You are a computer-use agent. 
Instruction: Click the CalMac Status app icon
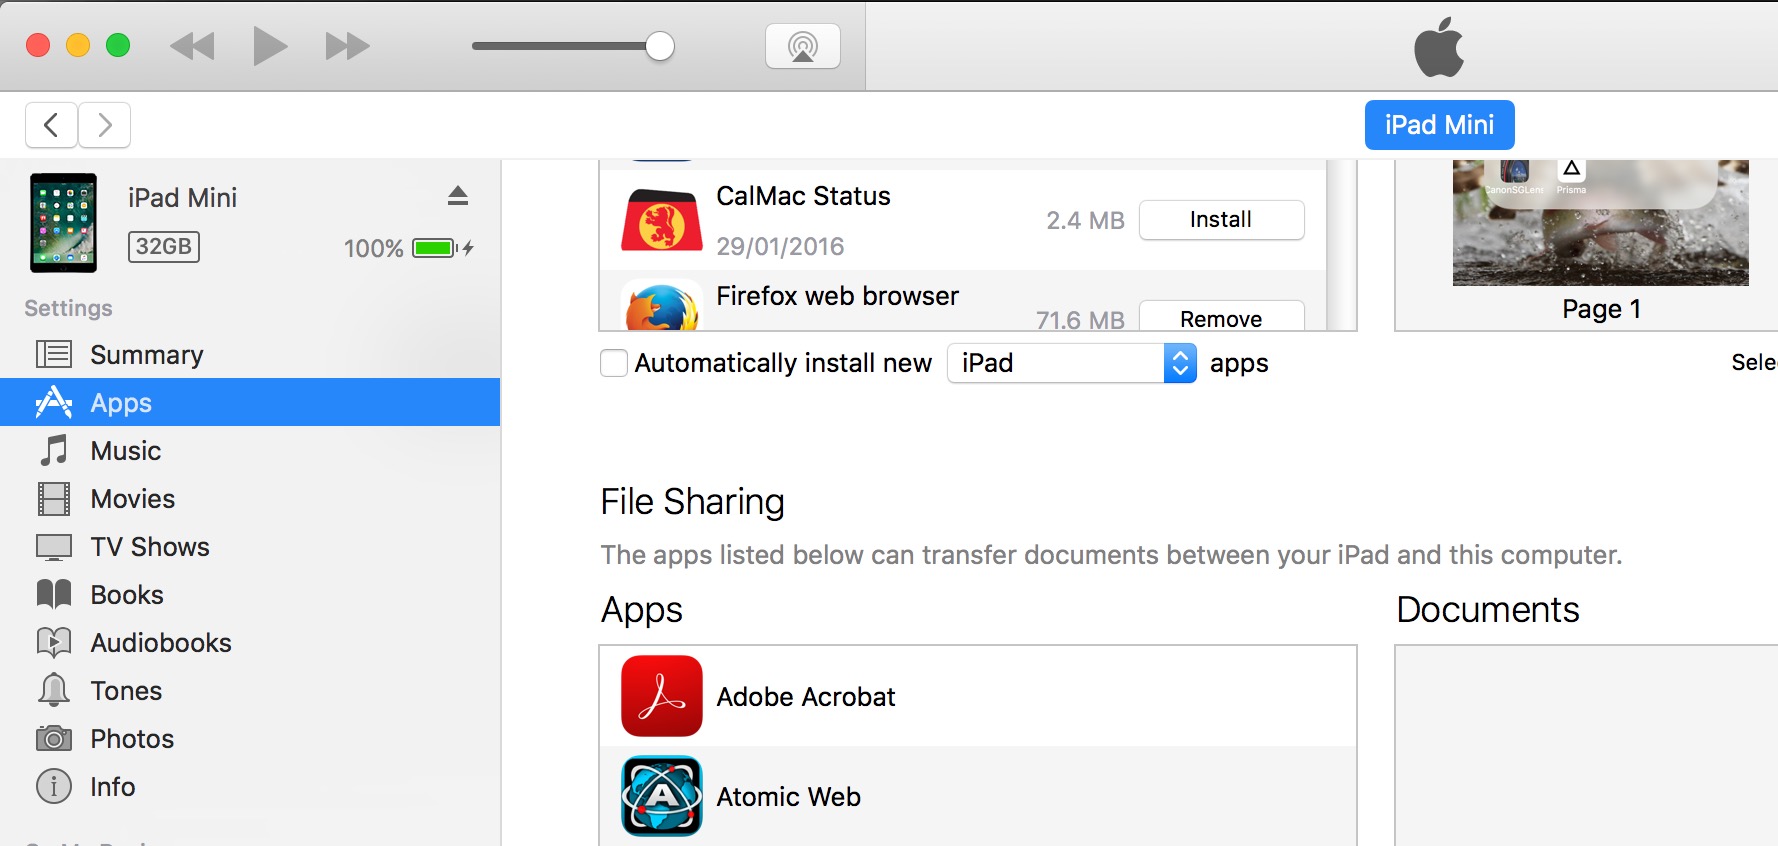click(x=661, y=220)
